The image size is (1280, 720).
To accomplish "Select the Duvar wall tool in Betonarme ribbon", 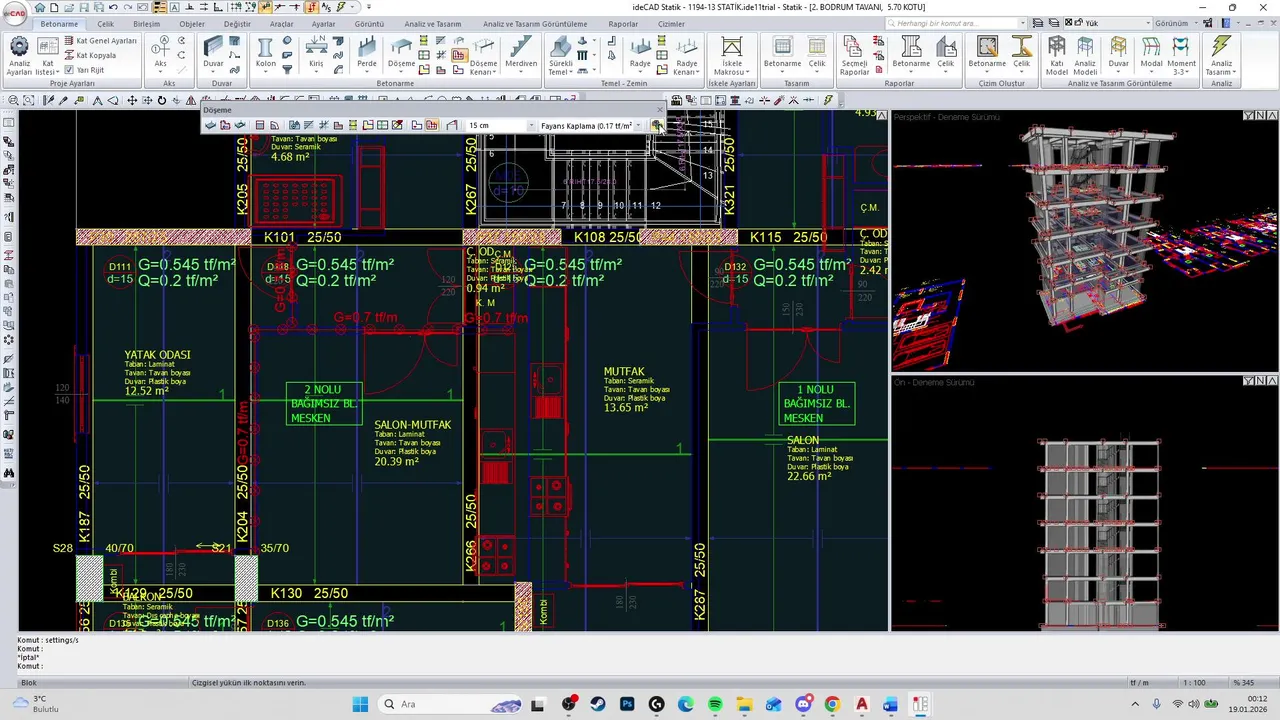I will click(x=213, y=55).
